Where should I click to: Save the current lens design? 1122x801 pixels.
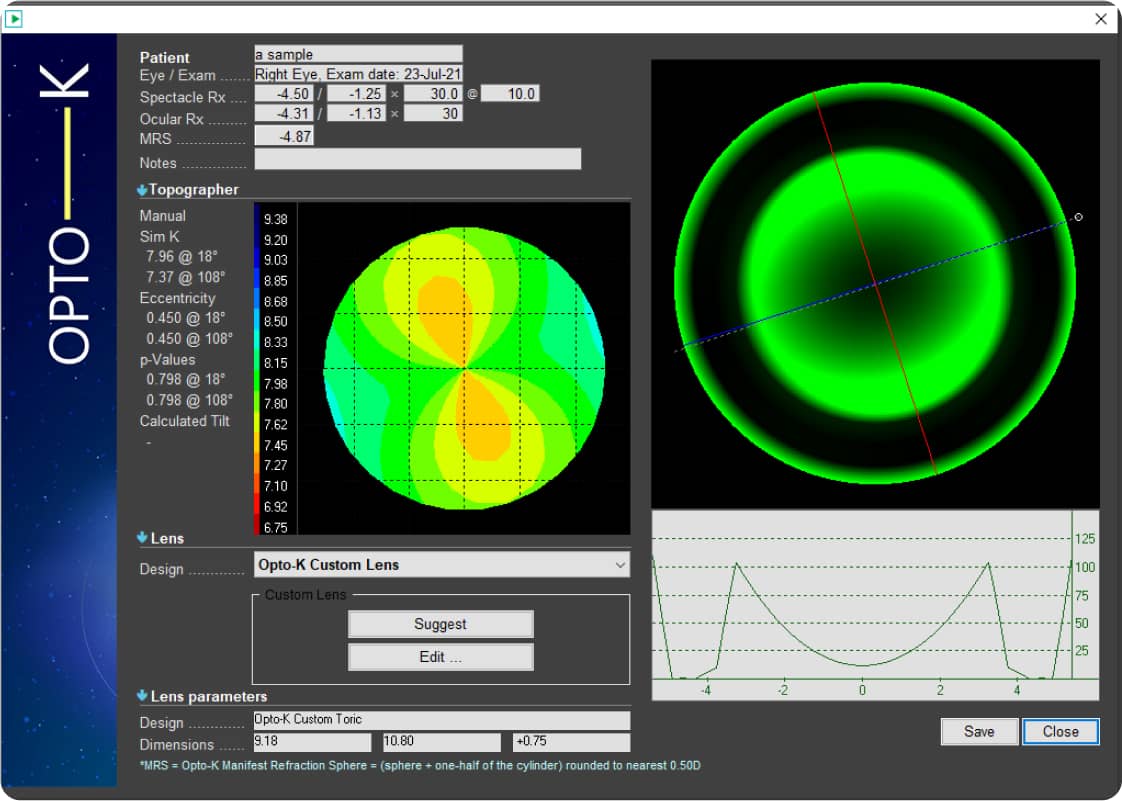pyautogui.click(x=979, y=731)
